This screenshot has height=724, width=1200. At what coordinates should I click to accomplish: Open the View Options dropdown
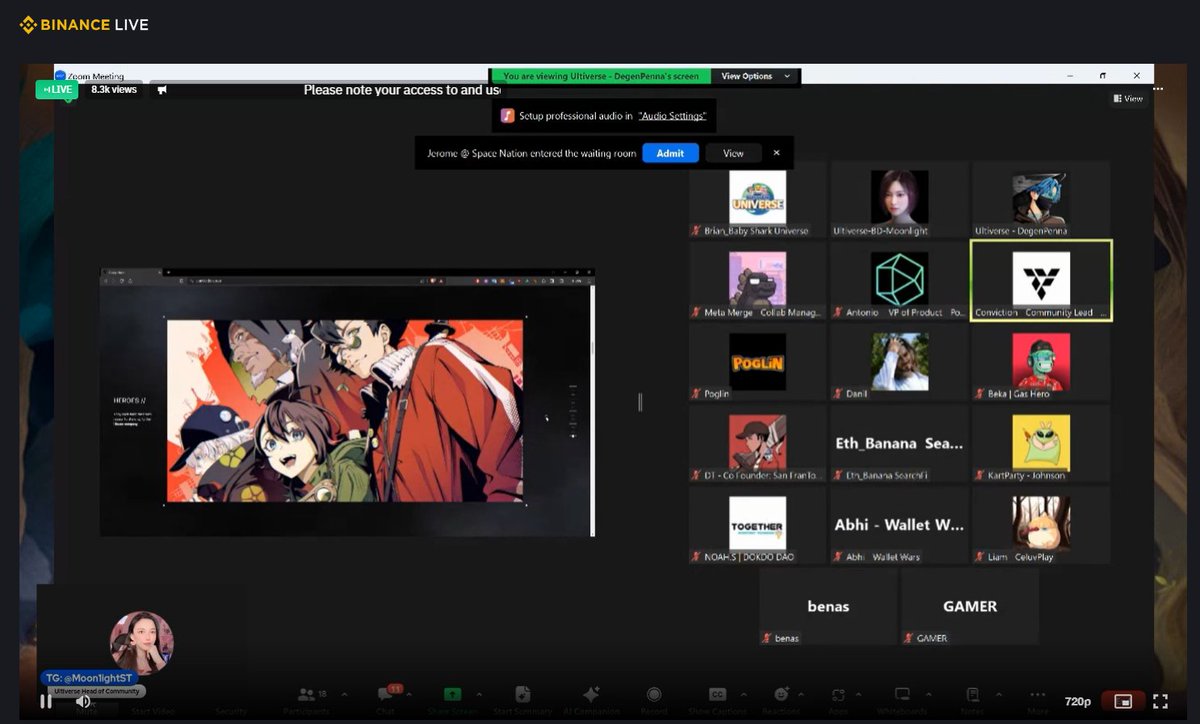756,76
